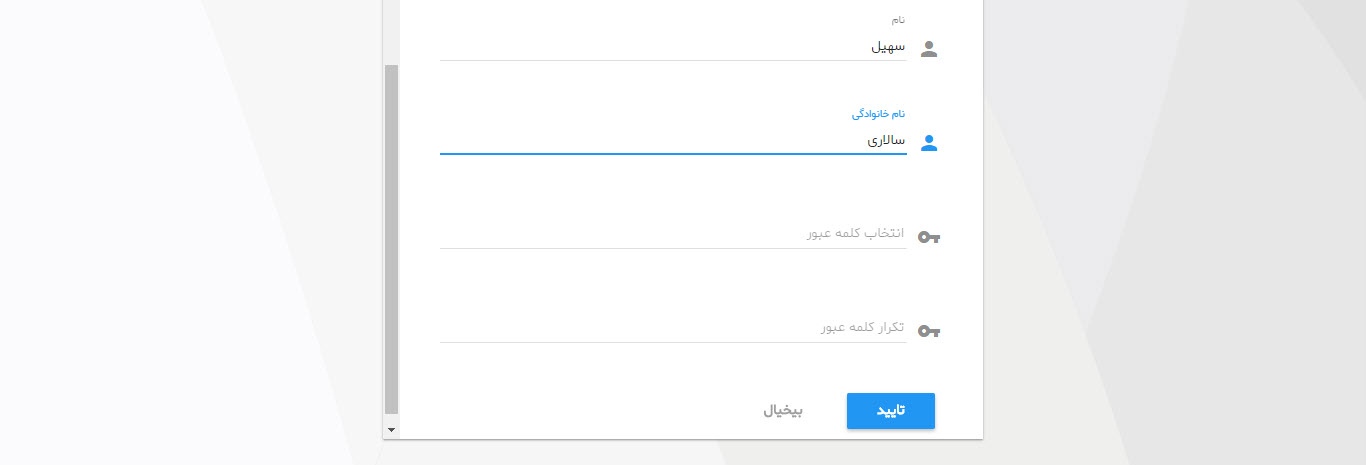
Task: Click the key icon next to تکرار کلمه عبور
Action: click(x=929, y=331)
